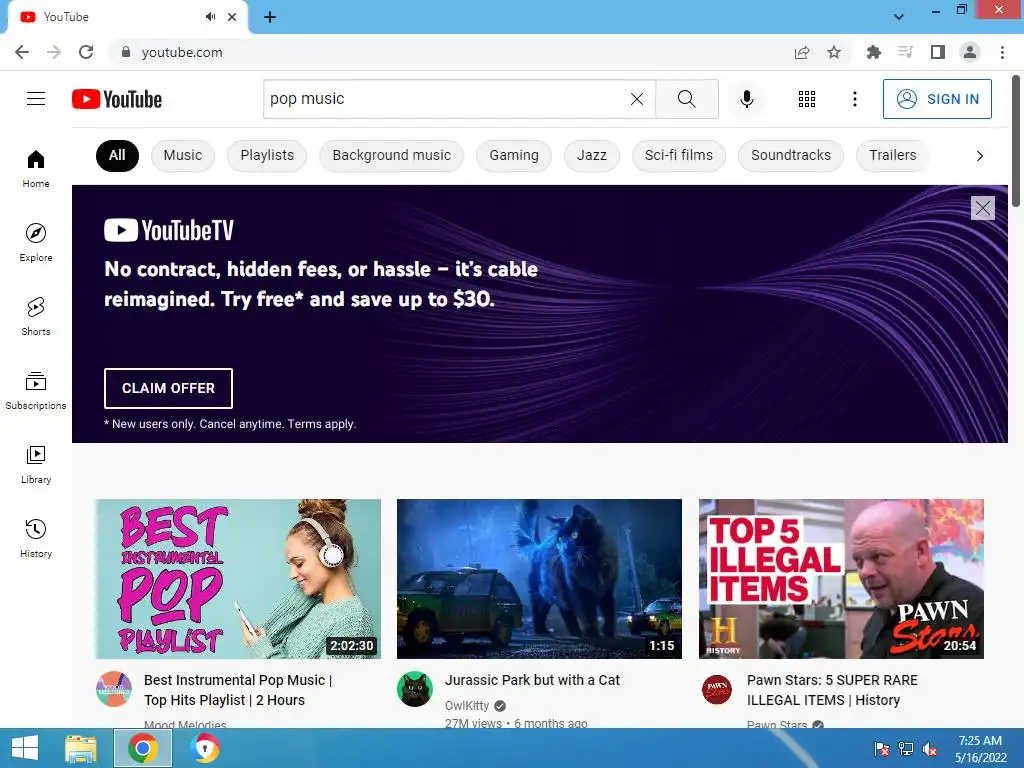Toggle Chrome side panel
This screenshot has width=1024, height=768.
pos(938,52)
